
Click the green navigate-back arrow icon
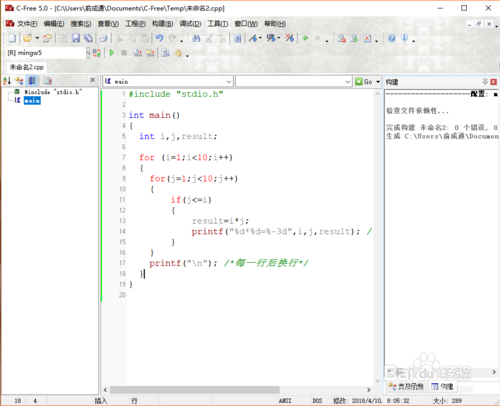[x=305, y=38]
